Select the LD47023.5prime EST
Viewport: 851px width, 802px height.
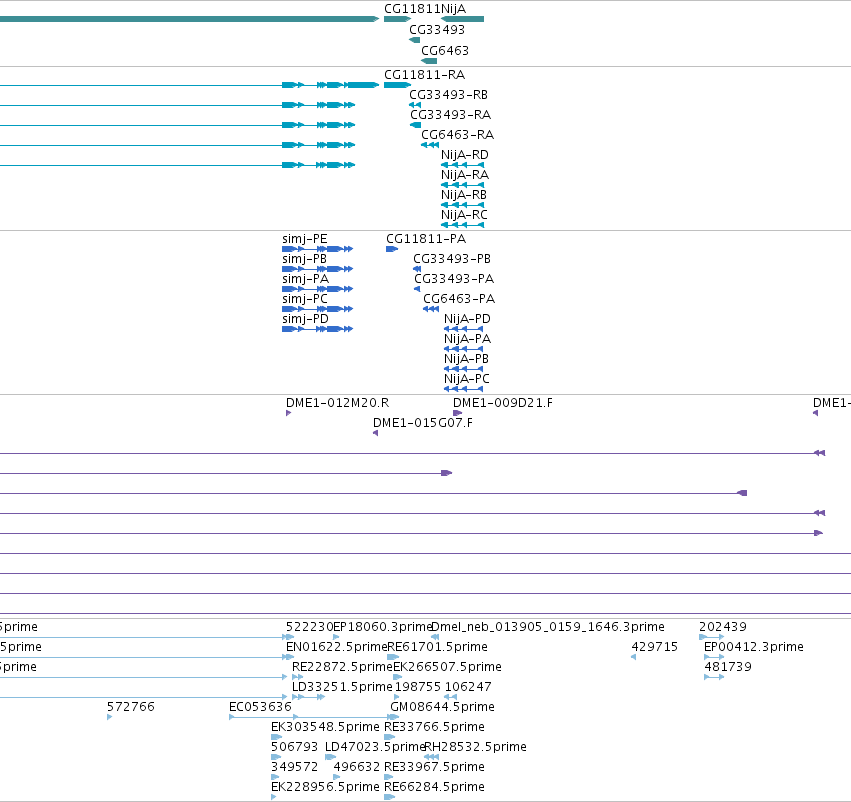click(x=331, y=757)
